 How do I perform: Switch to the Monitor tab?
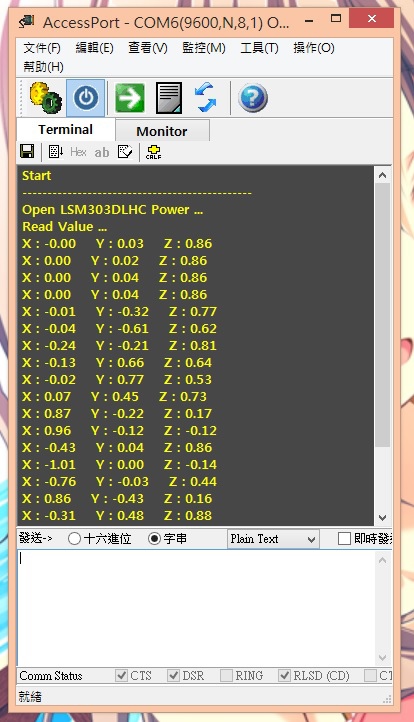(162, 131)
